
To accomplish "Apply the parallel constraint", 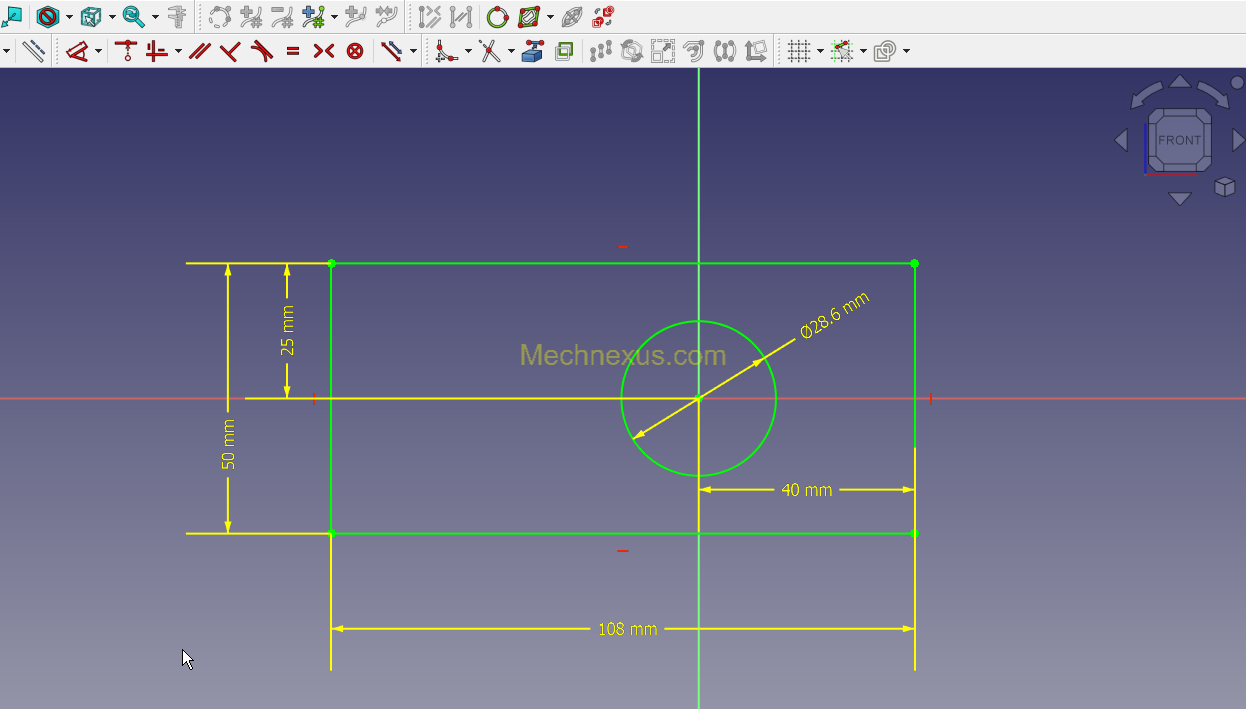I will click(x=199, y=51).
